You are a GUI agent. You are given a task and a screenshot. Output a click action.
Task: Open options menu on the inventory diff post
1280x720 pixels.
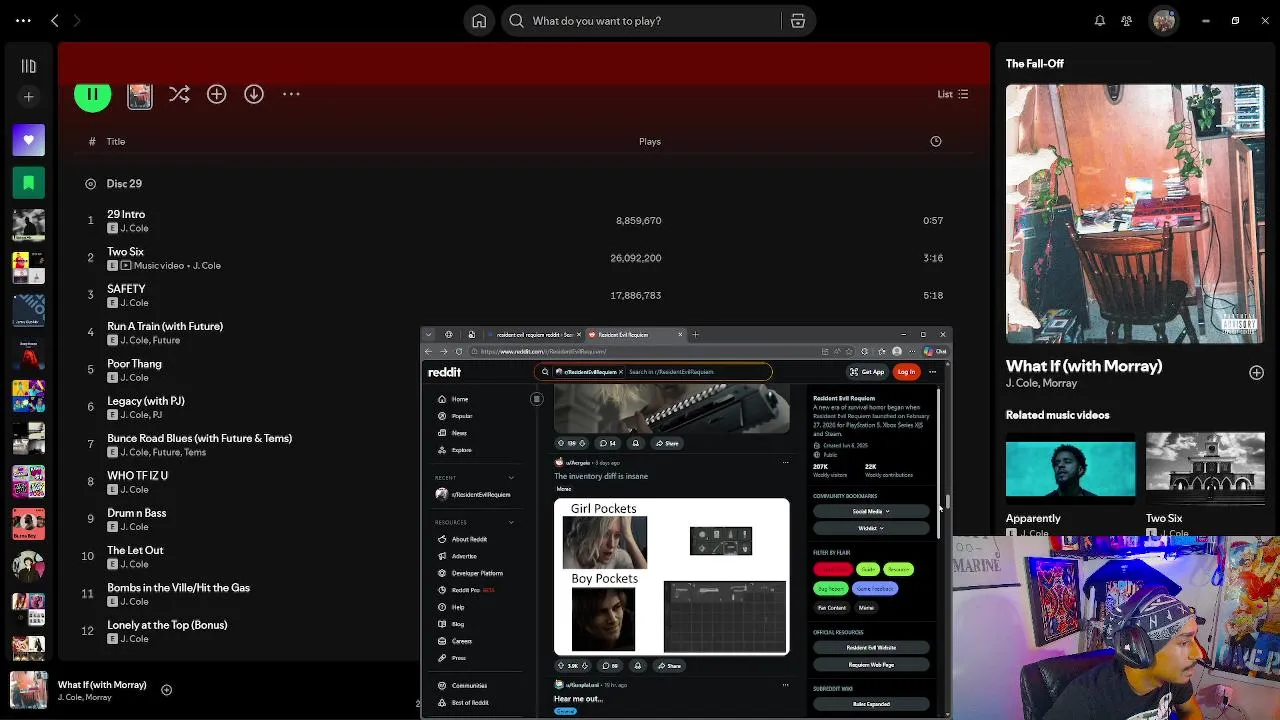(x=785, y=463)
